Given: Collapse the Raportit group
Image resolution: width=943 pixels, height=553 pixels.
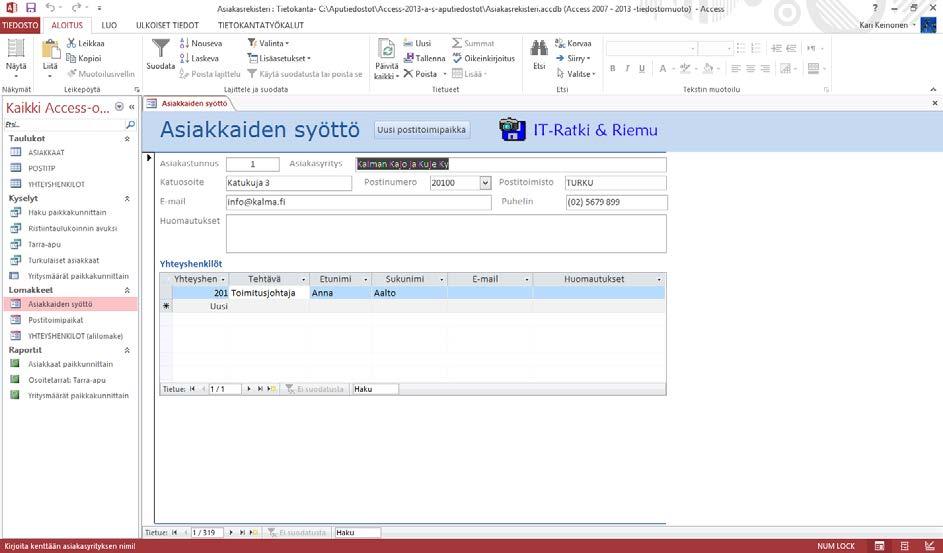Looking at the screenshot, I should [x=127, y=350].
